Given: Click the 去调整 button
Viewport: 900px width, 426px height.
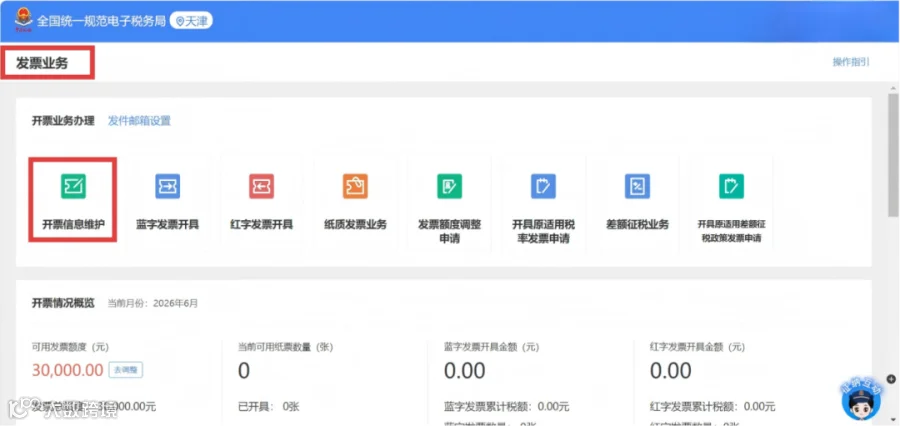Looking at the screenshot, I should pos(126,370).
